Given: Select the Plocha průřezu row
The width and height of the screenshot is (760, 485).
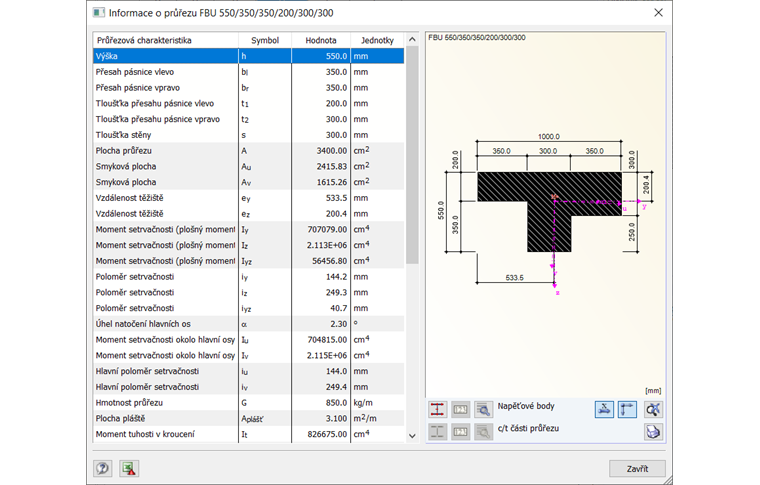Looking at the screenshot, I should [x=165, y=150].
